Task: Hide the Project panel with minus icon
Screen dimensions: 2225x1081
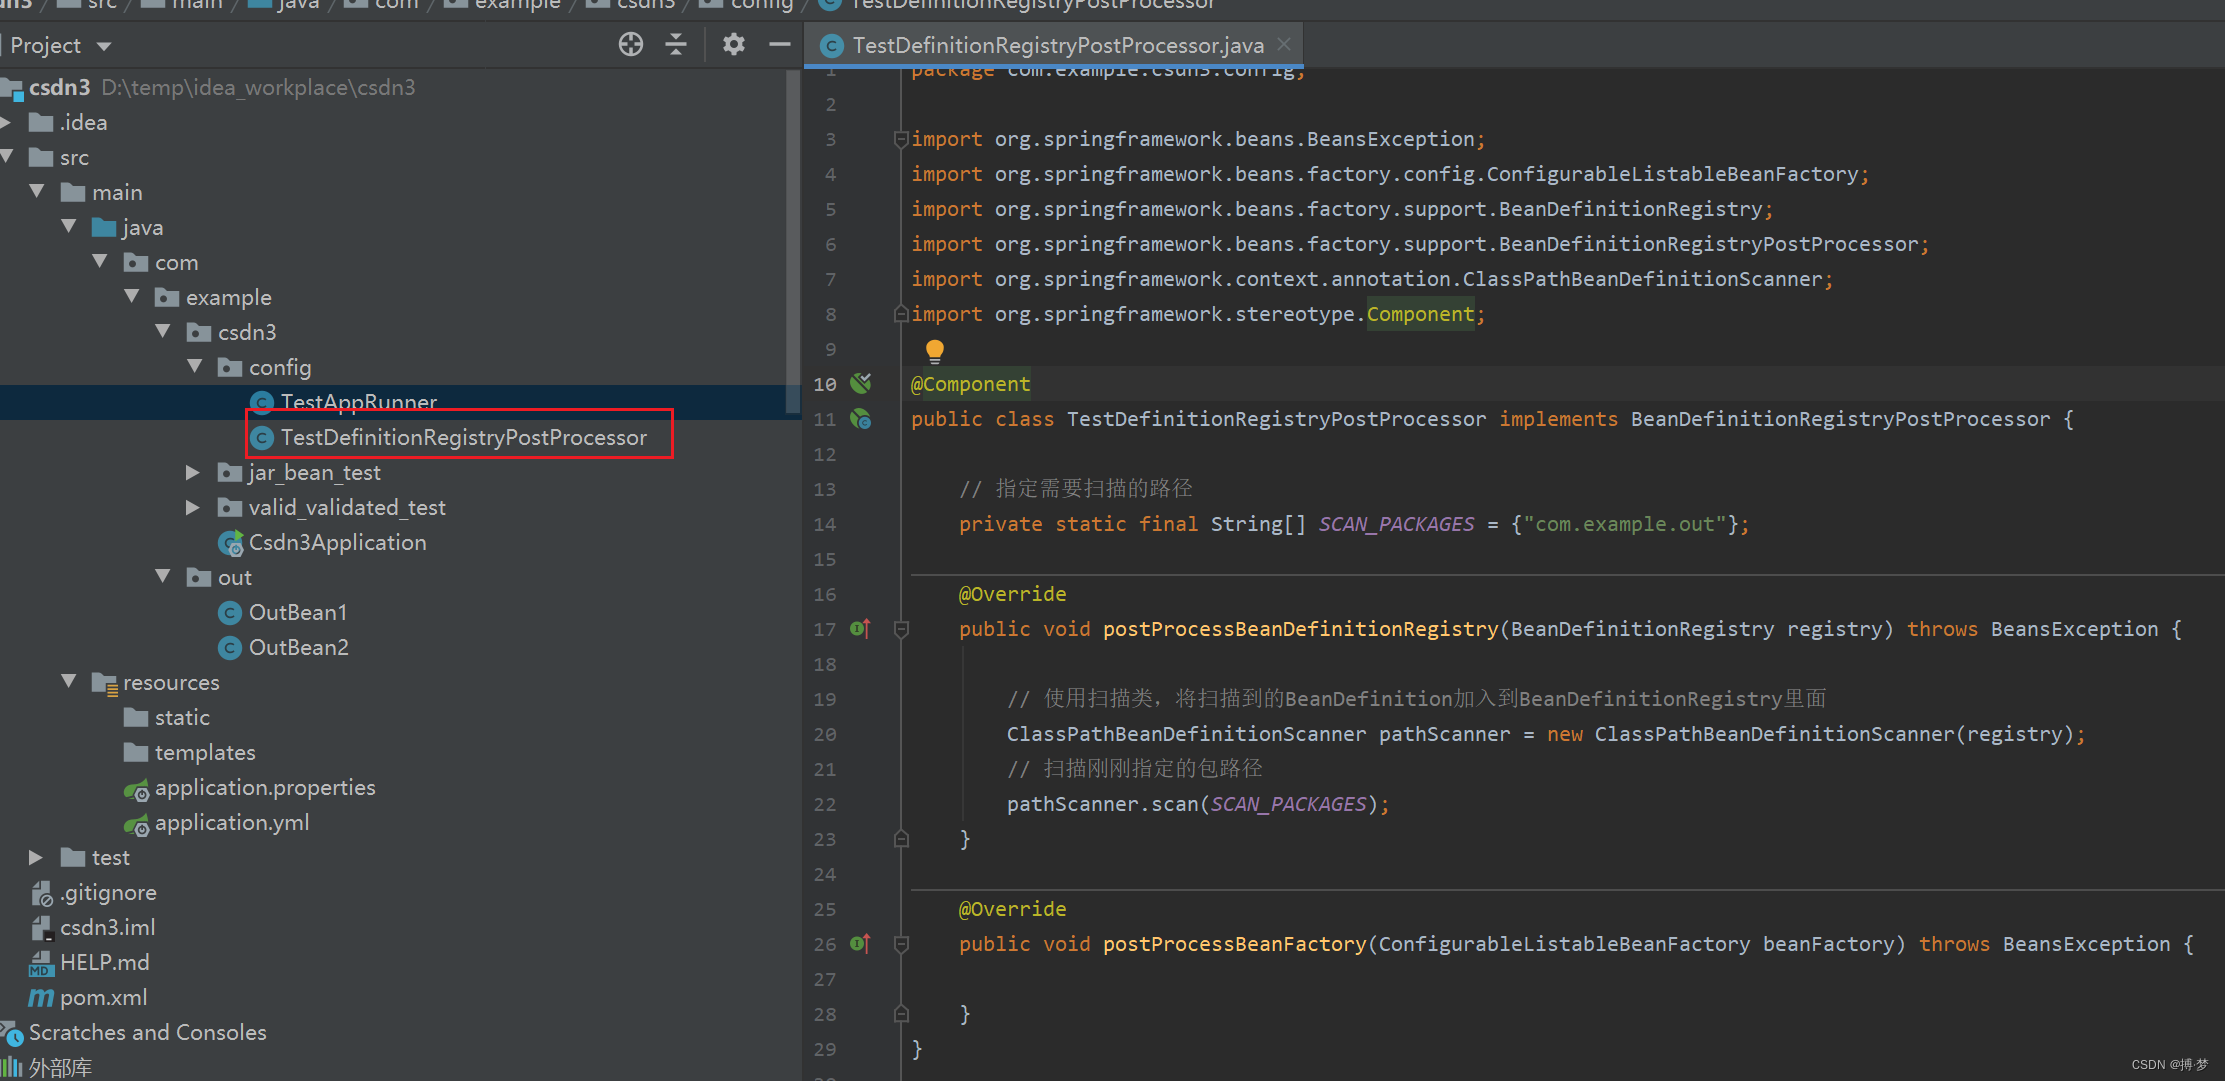Action: click(x=780, y=44)
